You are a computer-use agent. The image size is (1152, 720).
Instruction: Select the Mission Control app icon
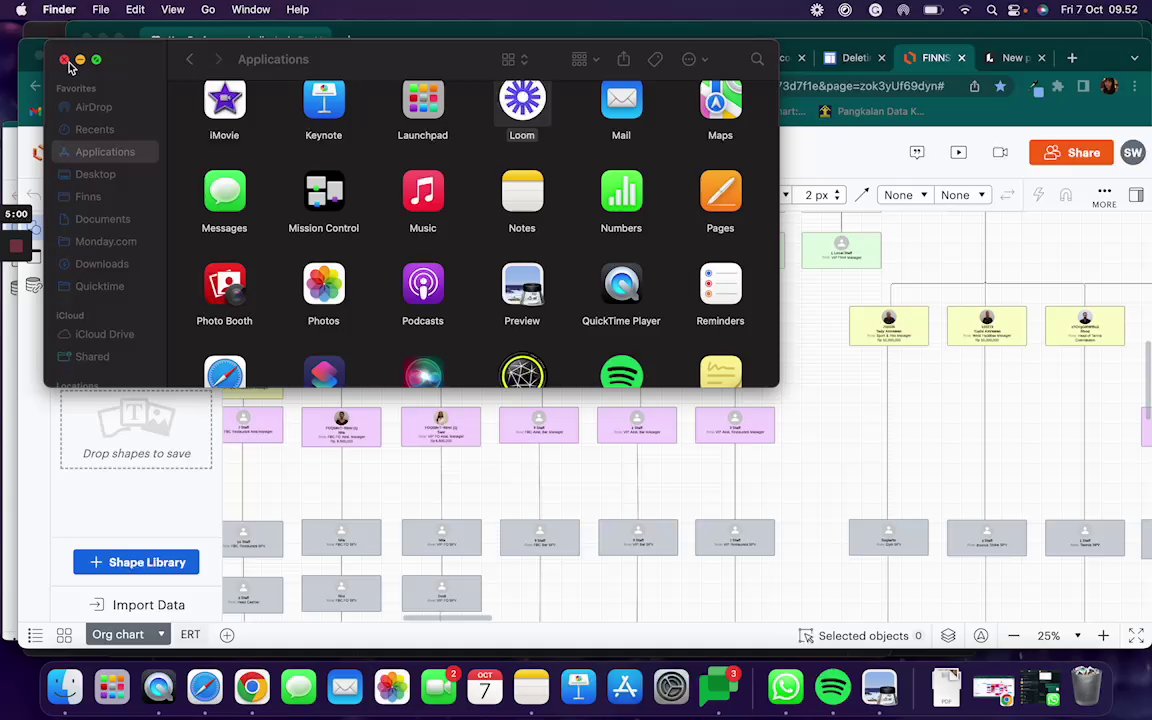[x=323, y=191]
